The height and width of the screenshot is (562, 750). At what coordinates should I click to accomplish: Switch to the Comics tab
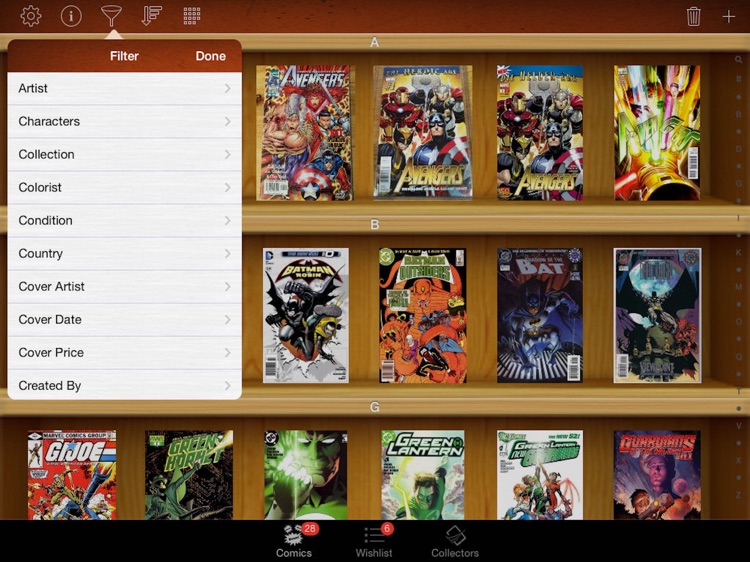click(294, 541)
